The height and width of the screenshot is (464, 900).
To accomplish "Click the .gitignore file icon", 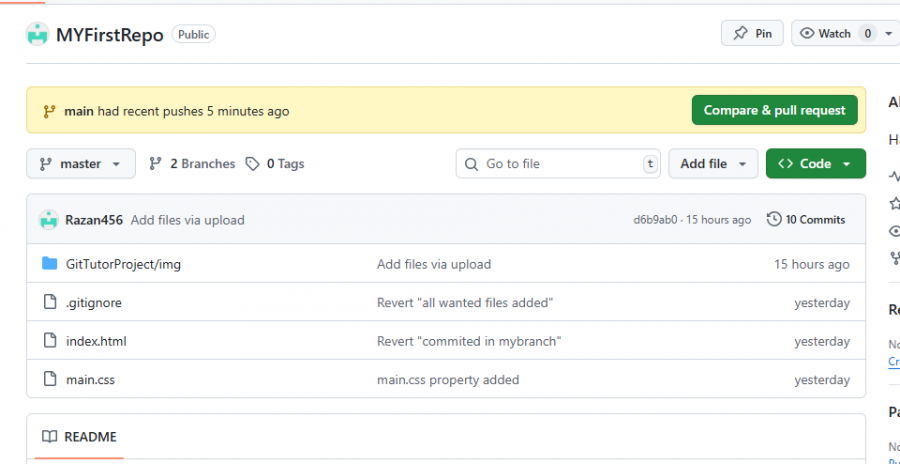I will (50, 303).
